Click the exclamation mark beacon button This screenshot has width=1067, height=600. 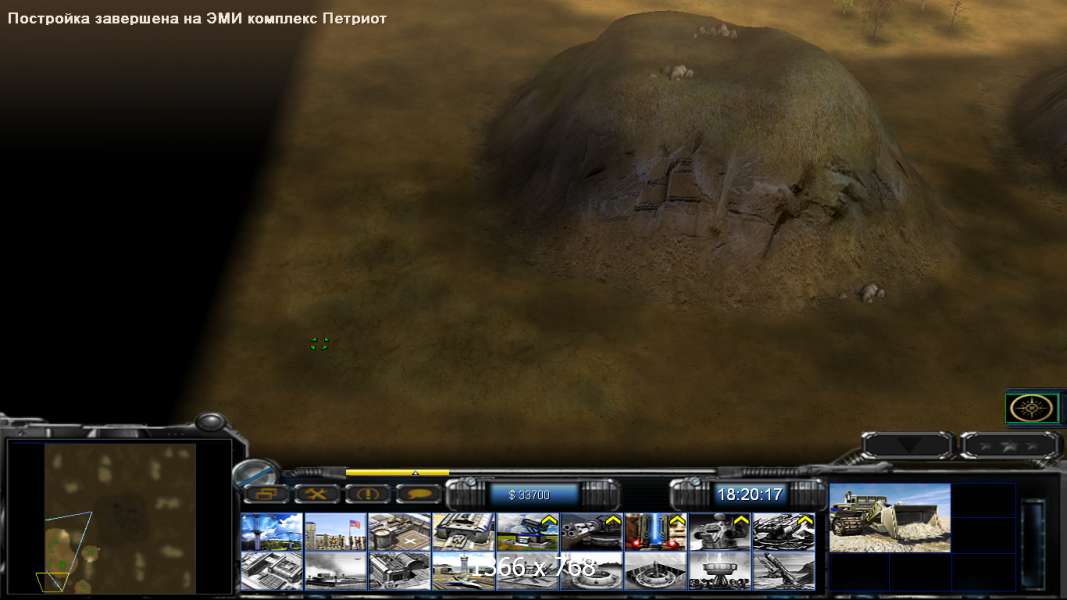coord(367,494)
